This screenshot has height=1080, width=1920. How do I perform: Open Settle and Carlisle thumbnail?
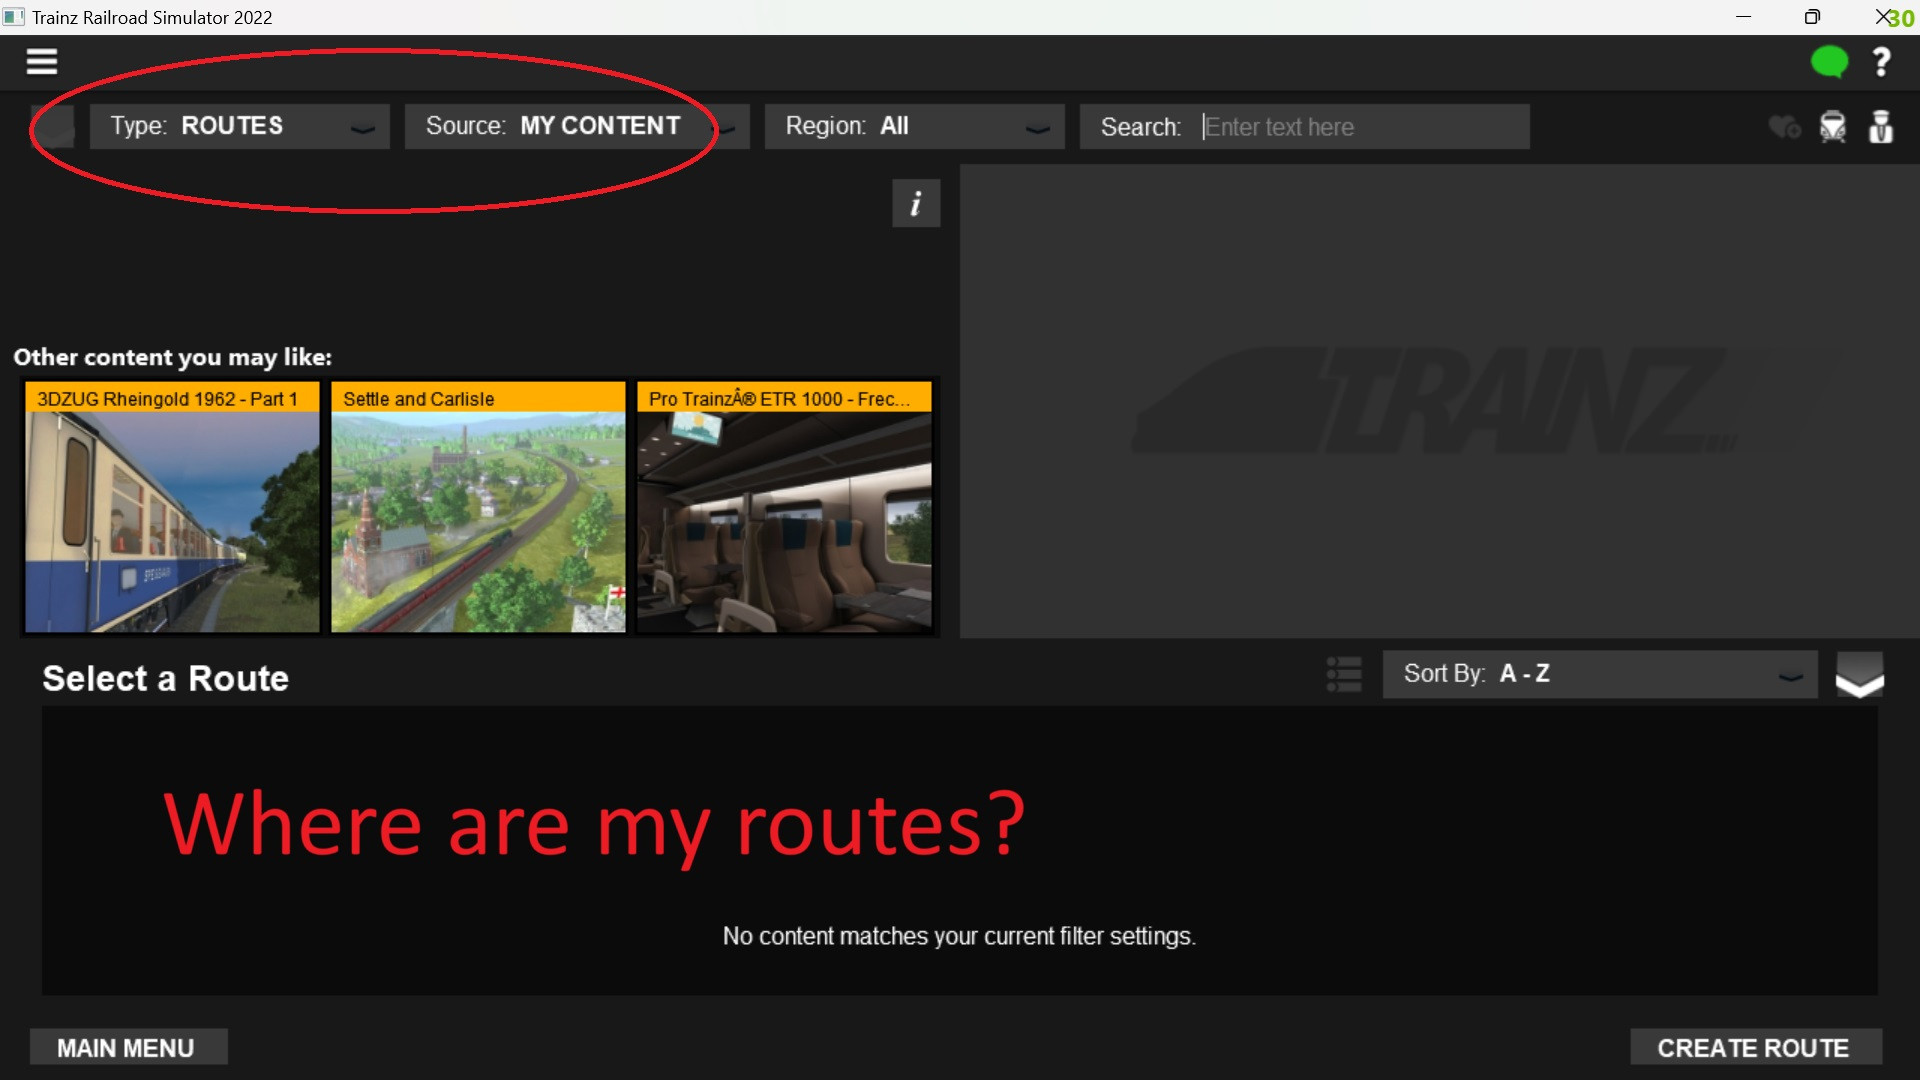click(478, 508)
